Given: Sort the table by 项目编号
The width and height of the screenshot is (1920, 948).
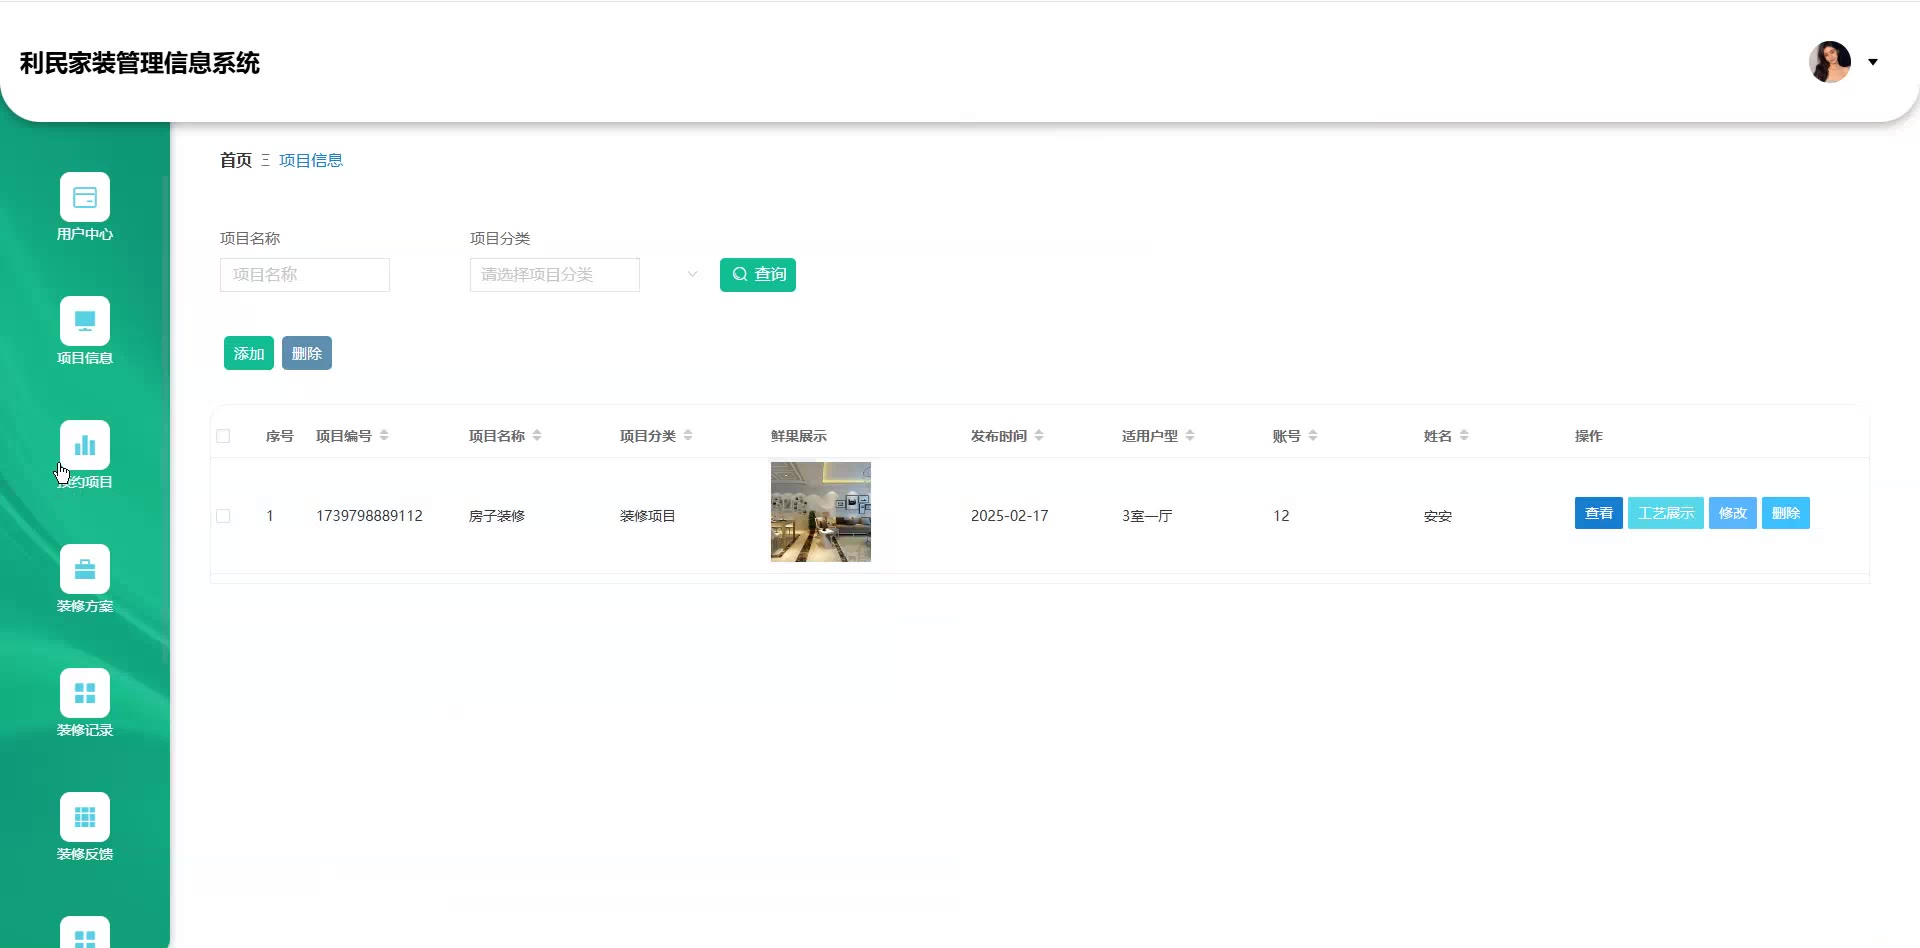Looking at the screenshot, I should click(384, 435).
